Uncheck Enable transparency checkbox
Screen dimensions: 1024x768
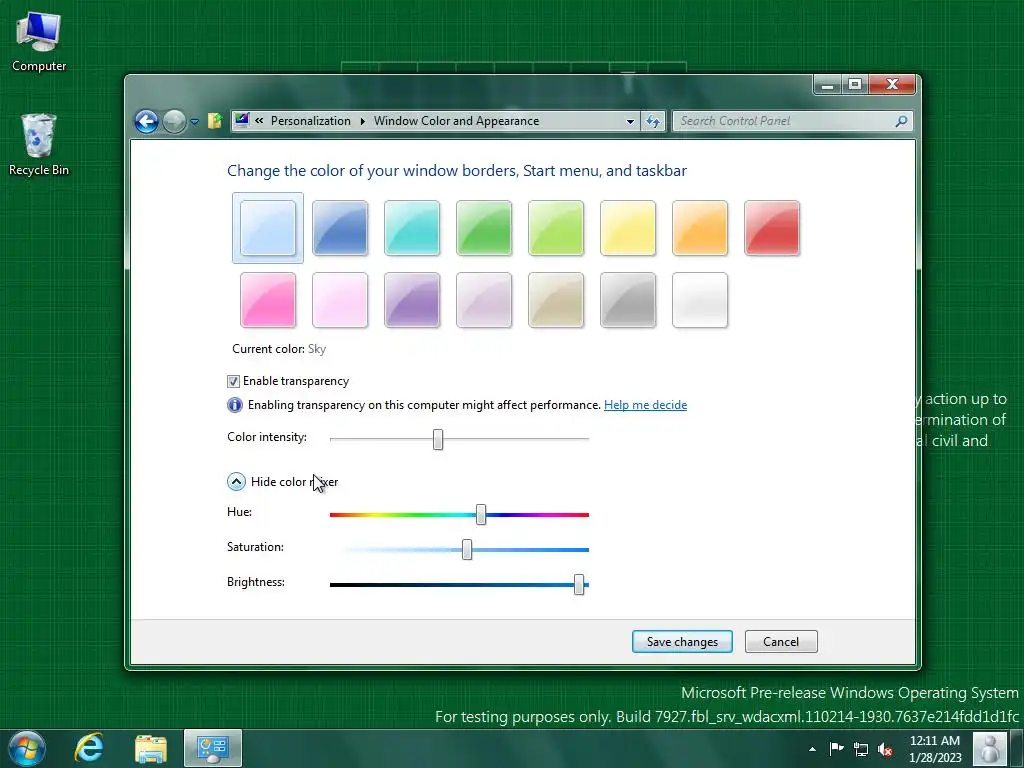tap(233, 381)
